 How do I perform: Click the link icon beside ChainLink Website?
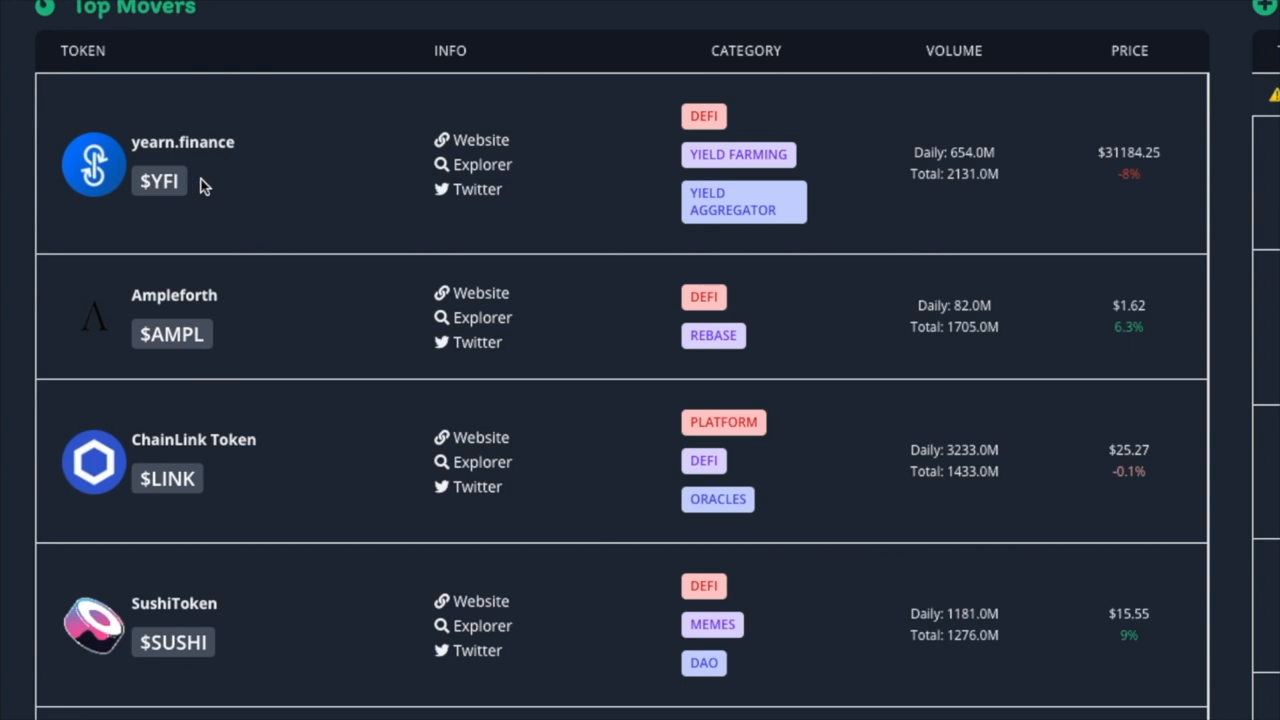point(441,437)
